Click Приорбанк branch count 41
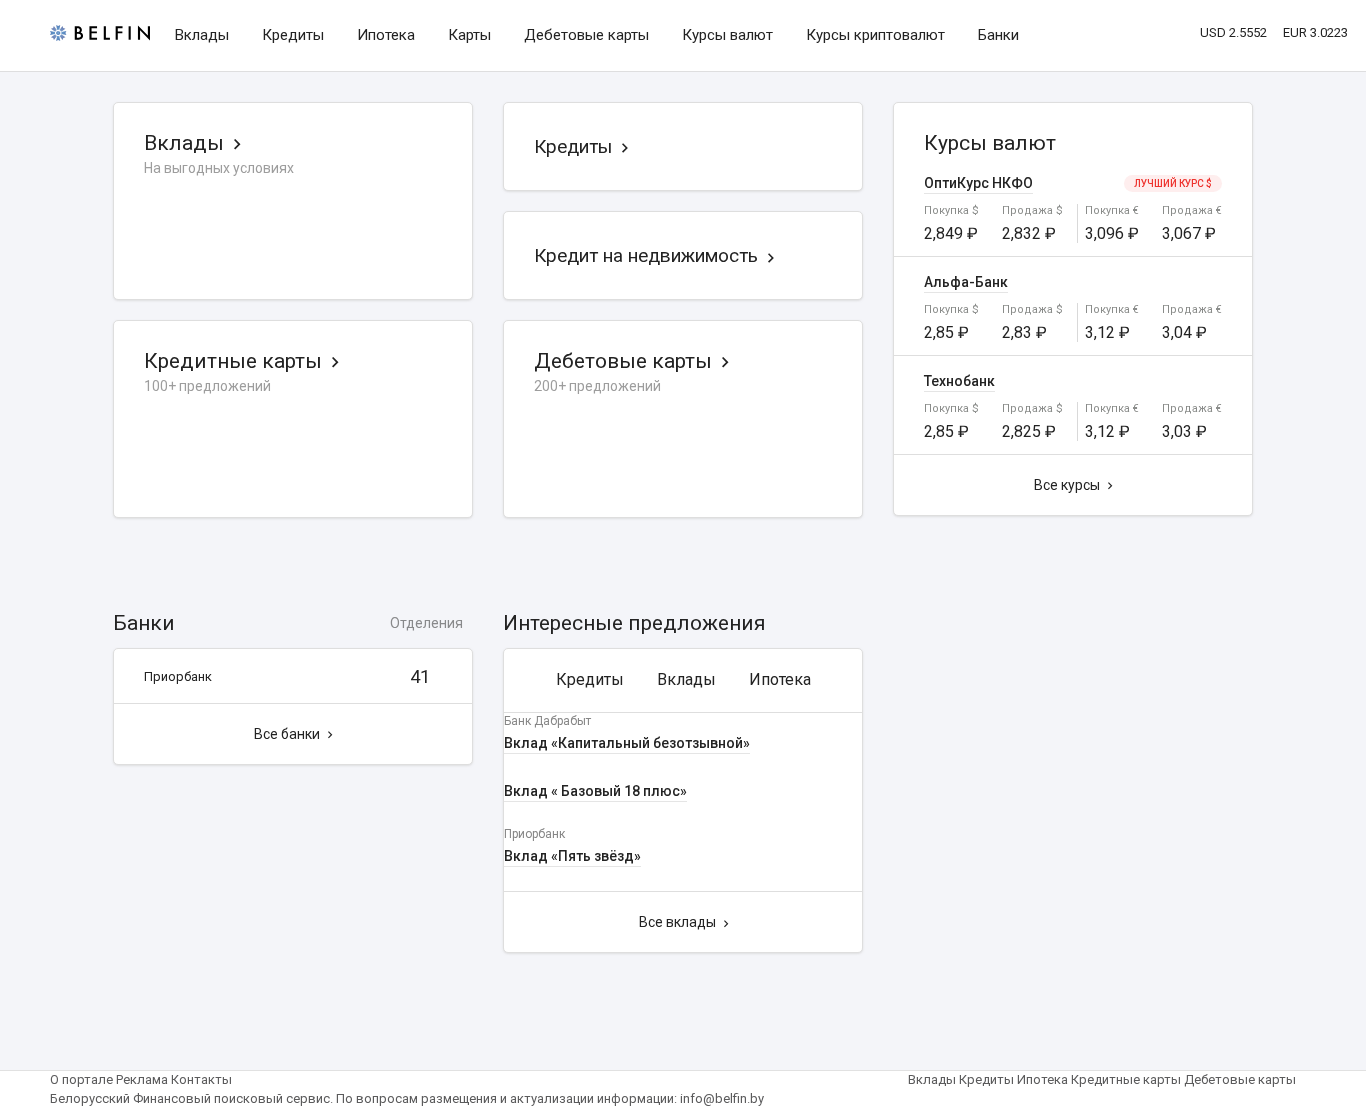1366x1108 pixels. [420, 677]
